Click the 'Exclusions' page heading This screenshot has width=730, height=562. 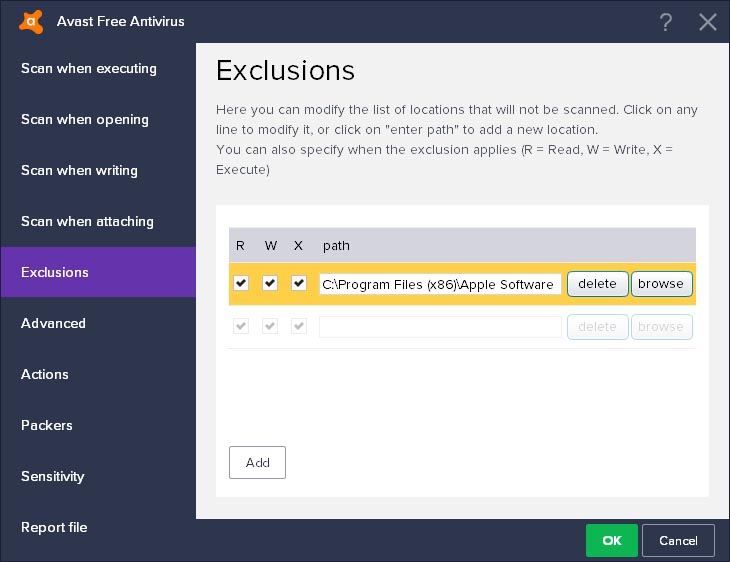click(x=285, y=70)
